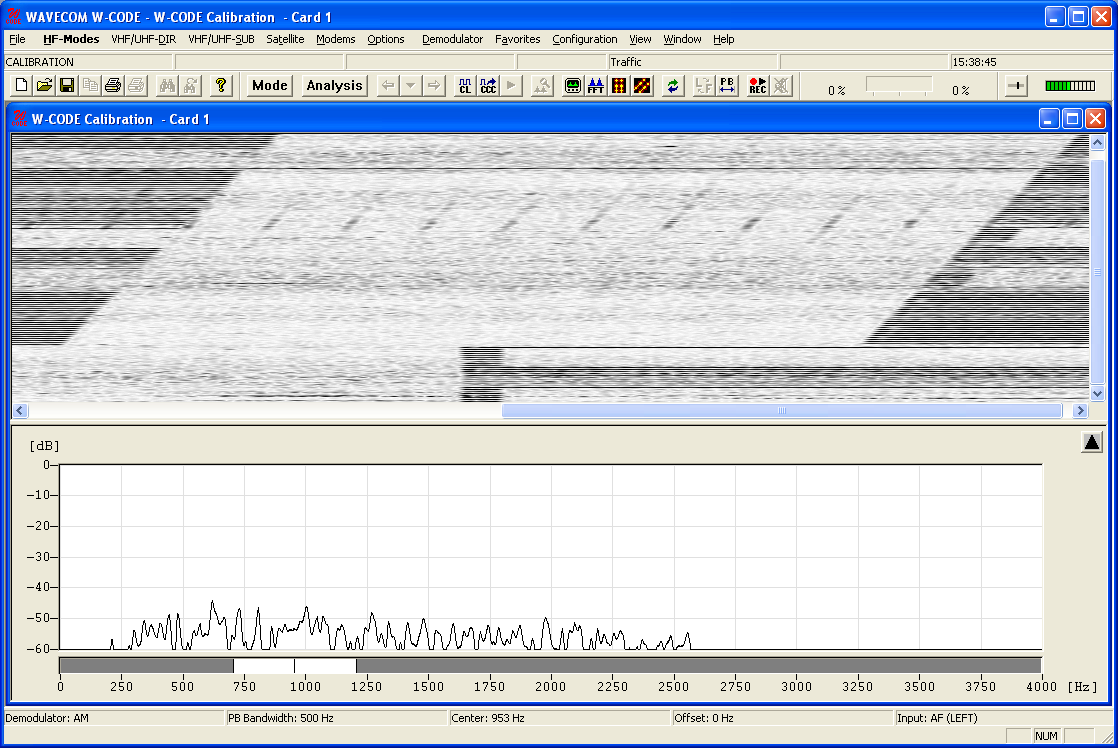
Task: Open the Satellite menu
Action: click(x=285, y=40)
